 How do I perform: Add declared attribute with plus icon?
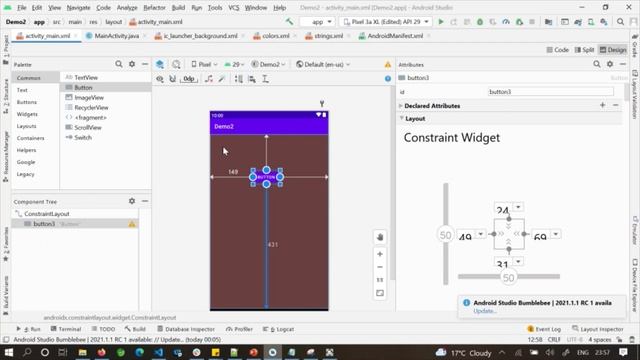click(602, 105)
